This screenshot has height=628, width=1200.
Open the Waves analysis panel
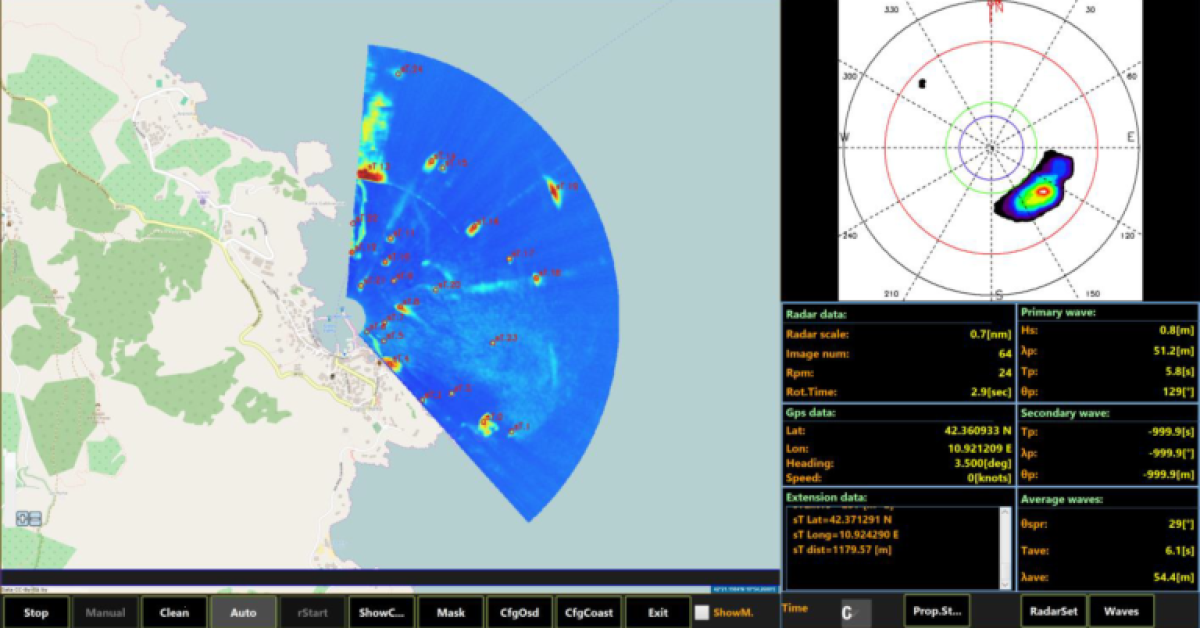tap(1122, 611)
